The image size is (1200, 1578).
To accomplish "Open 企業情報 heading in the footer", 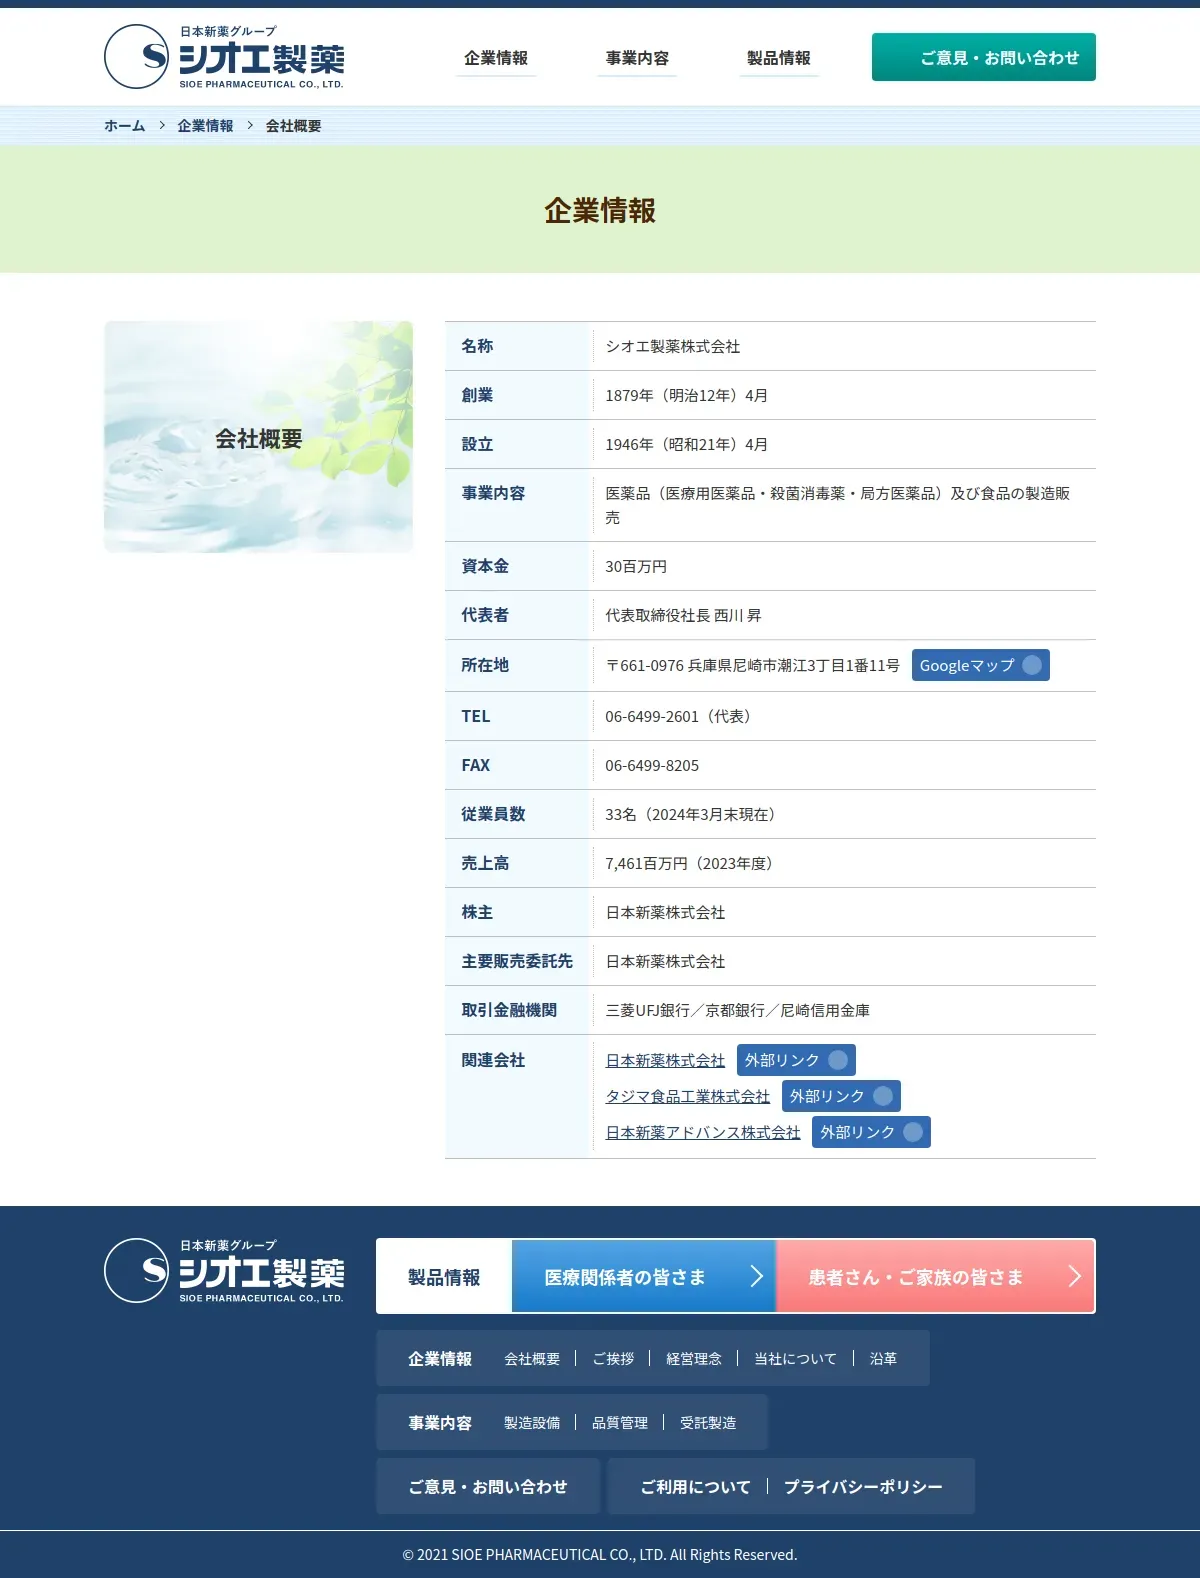I will tap(440, 1358).
